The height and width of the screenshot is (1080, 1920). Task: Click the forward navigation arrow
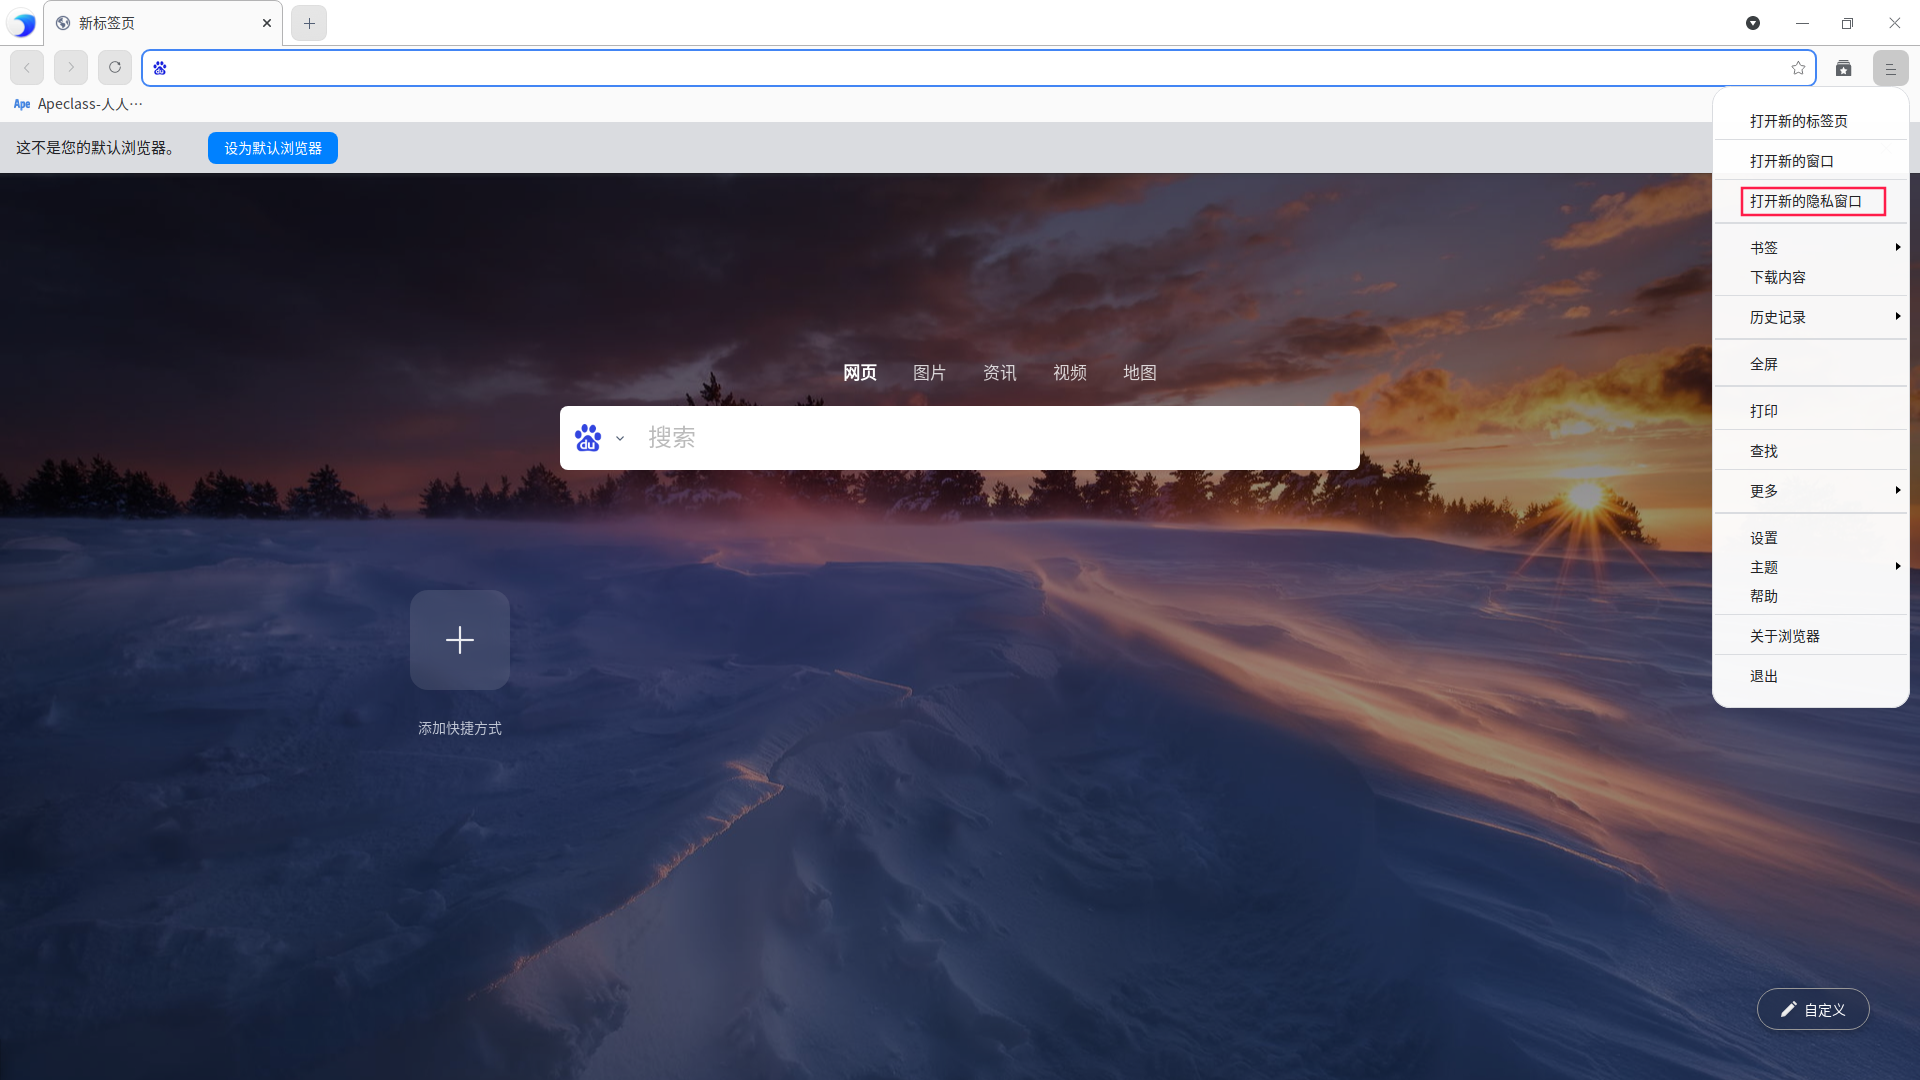[71, 68]
